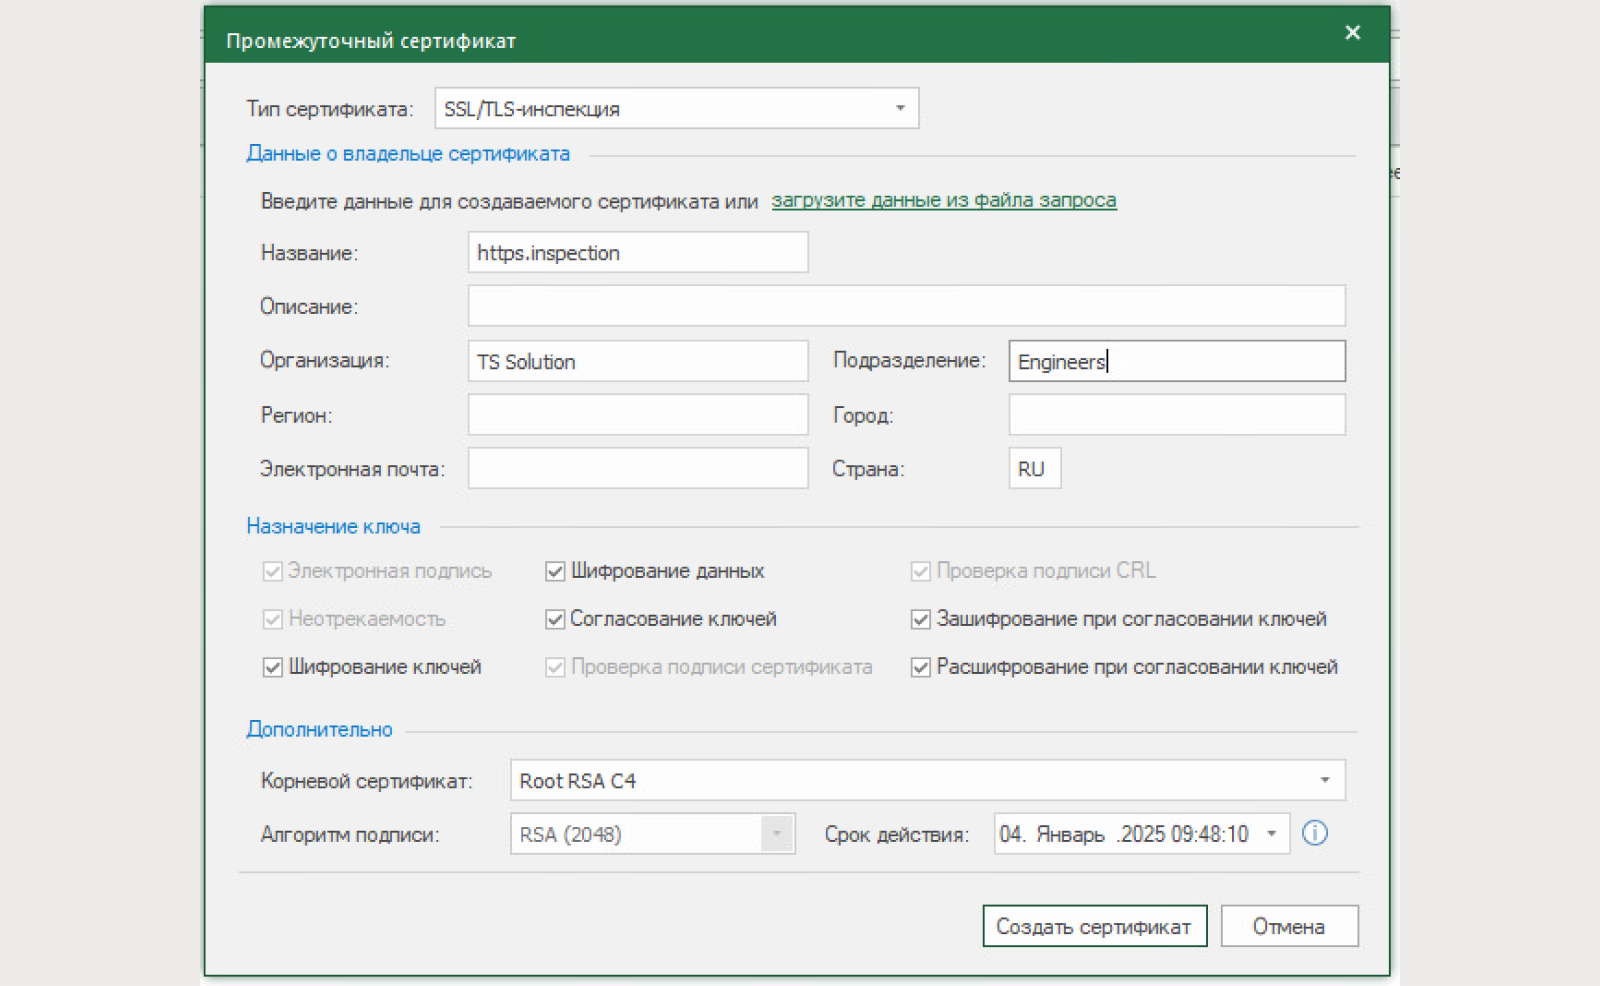Click the info icon beside validity period

(x=1315, y=833)
